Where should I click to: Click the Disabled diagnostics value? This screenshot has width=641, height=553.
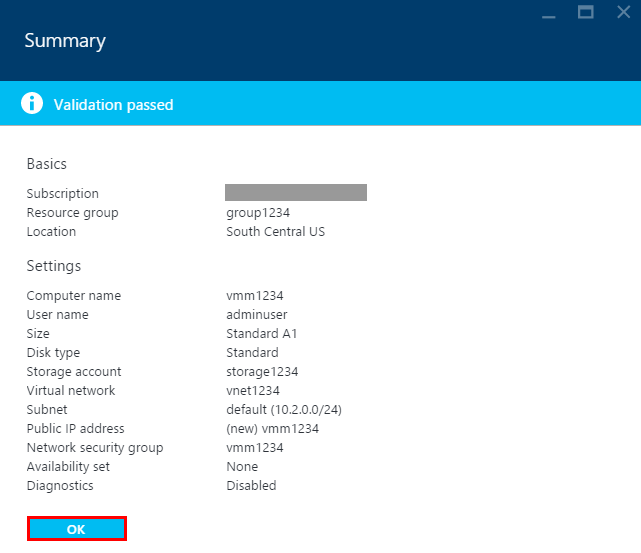click(251, 486)
